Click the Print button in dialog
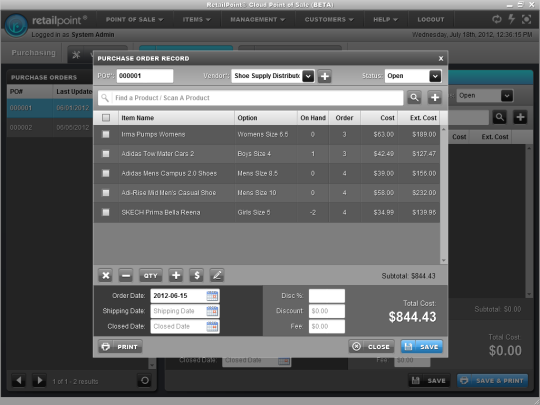Viewport: 540px width, 405px height. pos(120,346)
